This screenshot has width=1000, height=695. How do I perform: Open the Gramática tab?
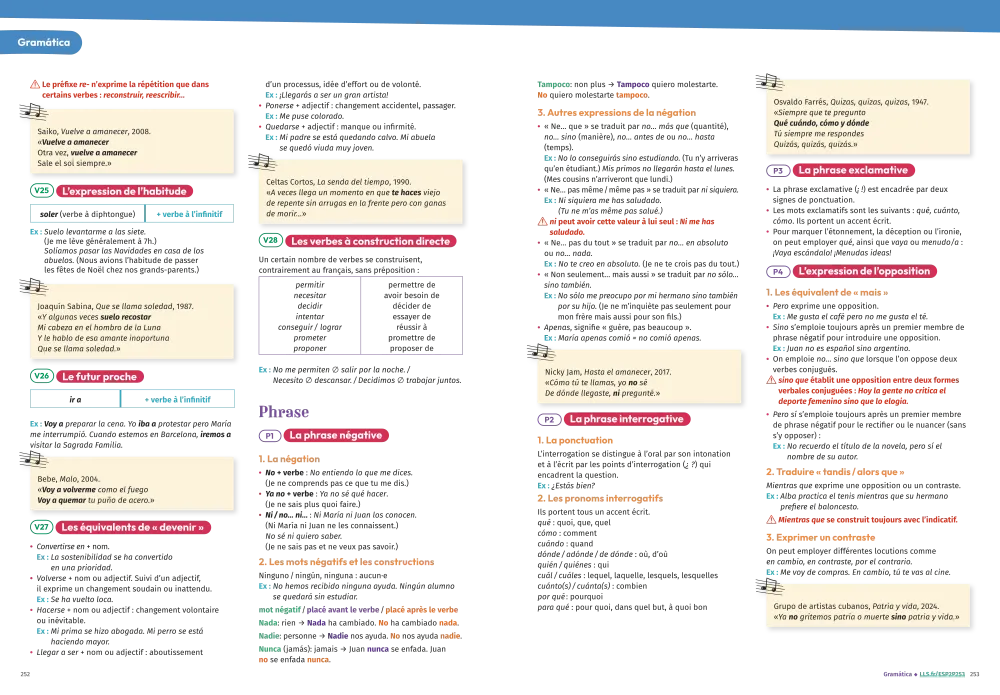[44, 43]
